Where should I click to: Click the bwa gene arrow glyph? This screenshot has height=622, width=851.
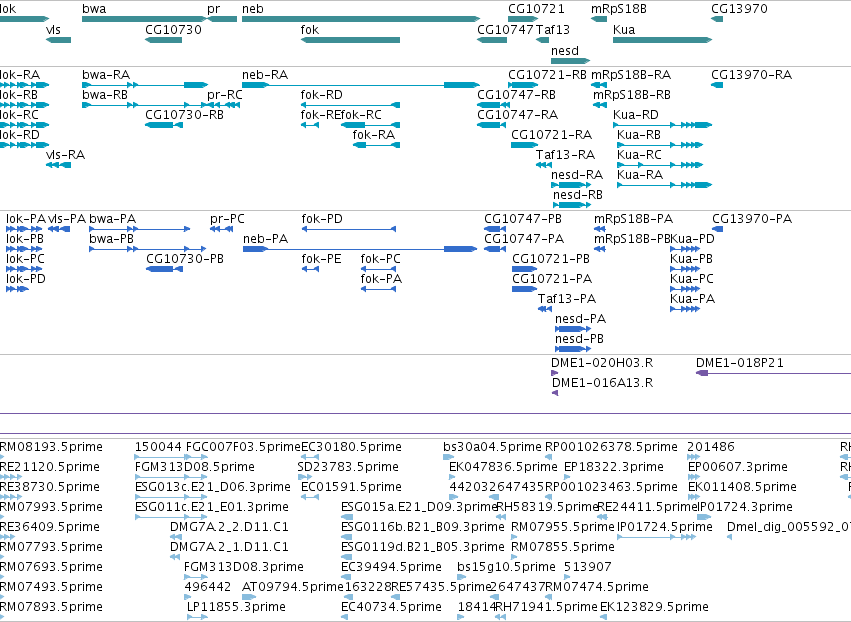pyautogui.click(x=144, y=19)
